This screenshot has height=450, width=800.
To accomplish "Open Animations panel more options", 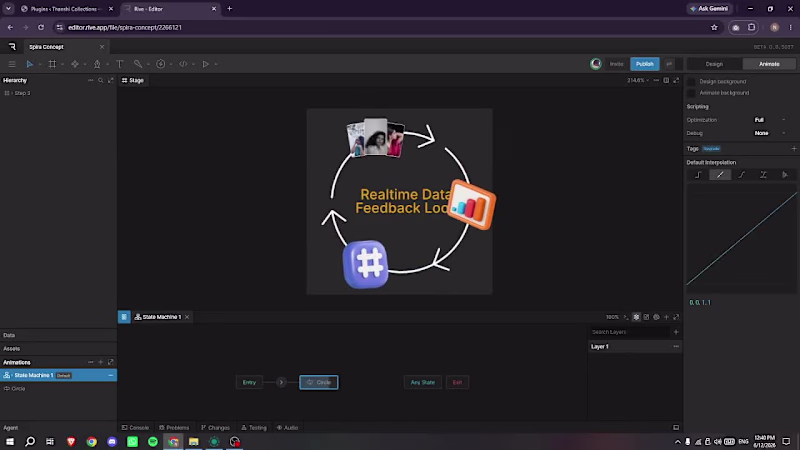I will pos(90,362).
